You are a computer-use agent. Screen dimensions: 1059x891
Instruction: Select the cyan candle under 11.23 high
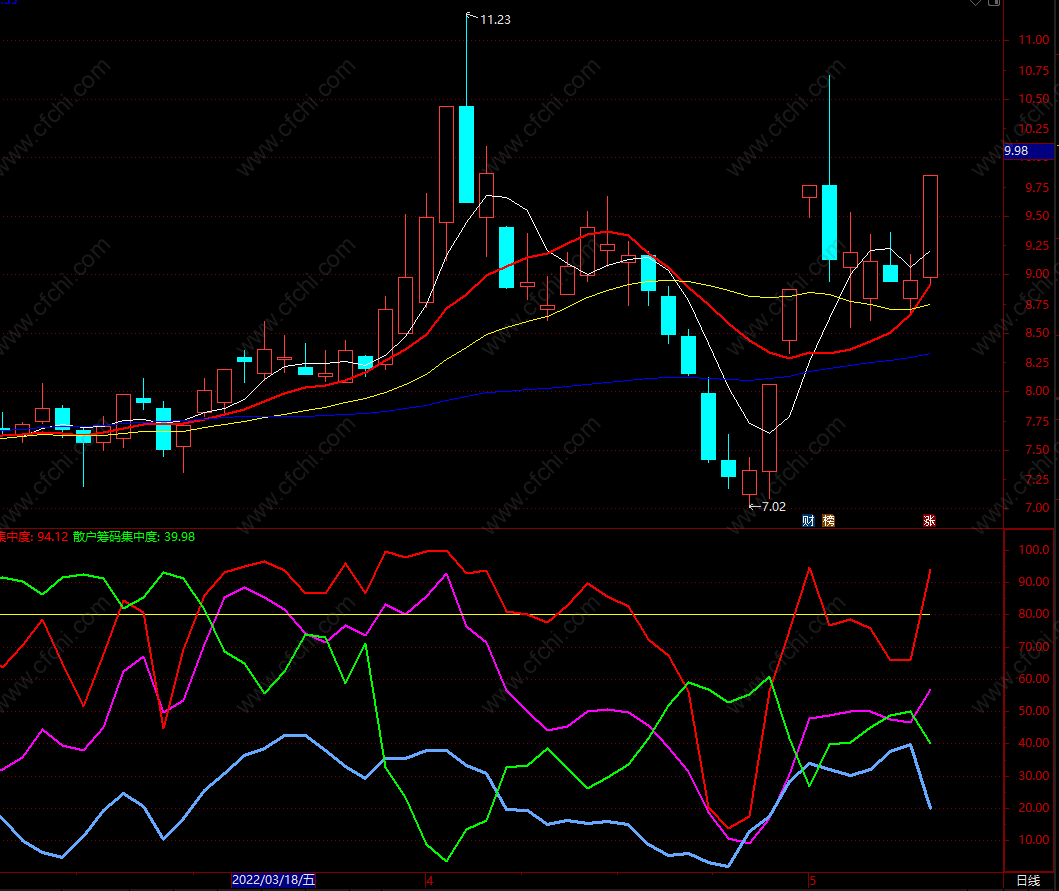(x=466, y=154)
